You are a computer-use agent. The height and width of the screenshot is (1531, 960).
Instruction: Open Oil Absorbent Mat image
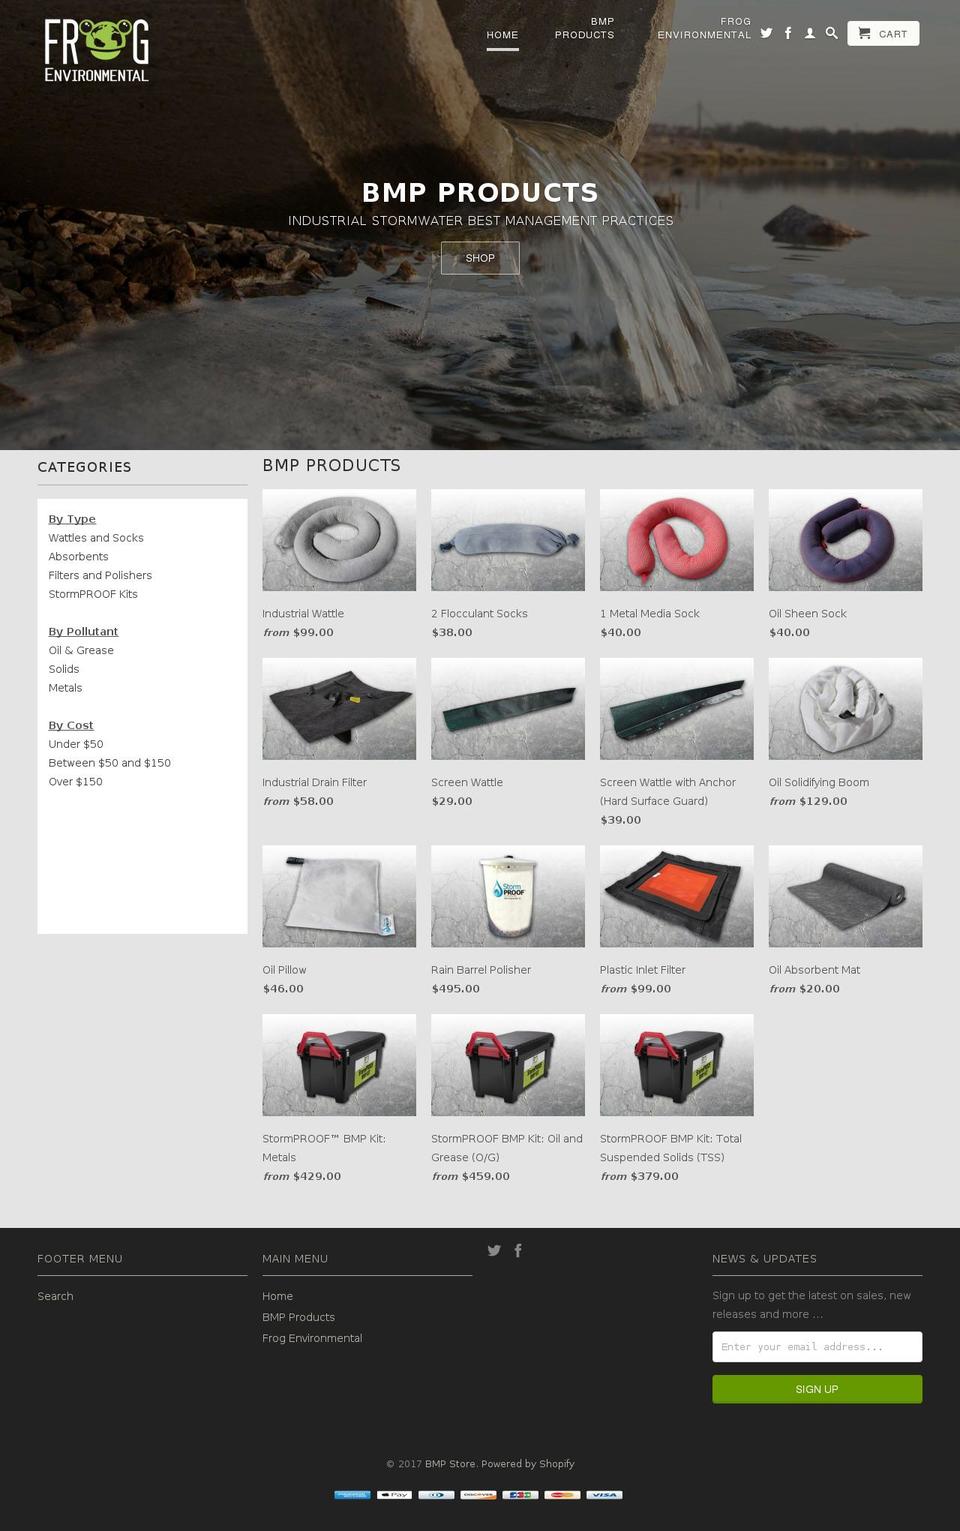coord(845,896)
